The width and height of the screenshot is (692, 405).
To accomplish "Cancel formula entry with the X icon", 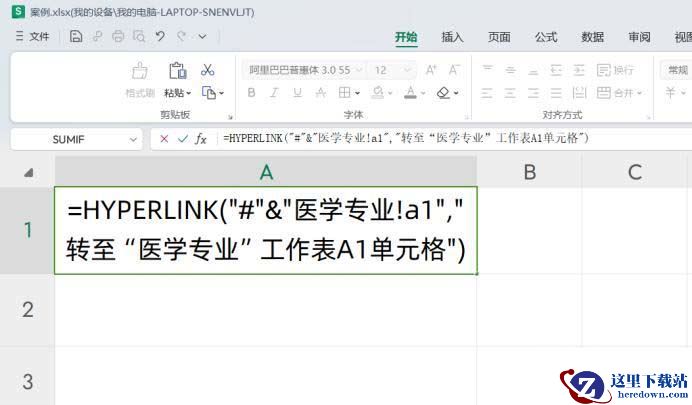I will [164, 139].
